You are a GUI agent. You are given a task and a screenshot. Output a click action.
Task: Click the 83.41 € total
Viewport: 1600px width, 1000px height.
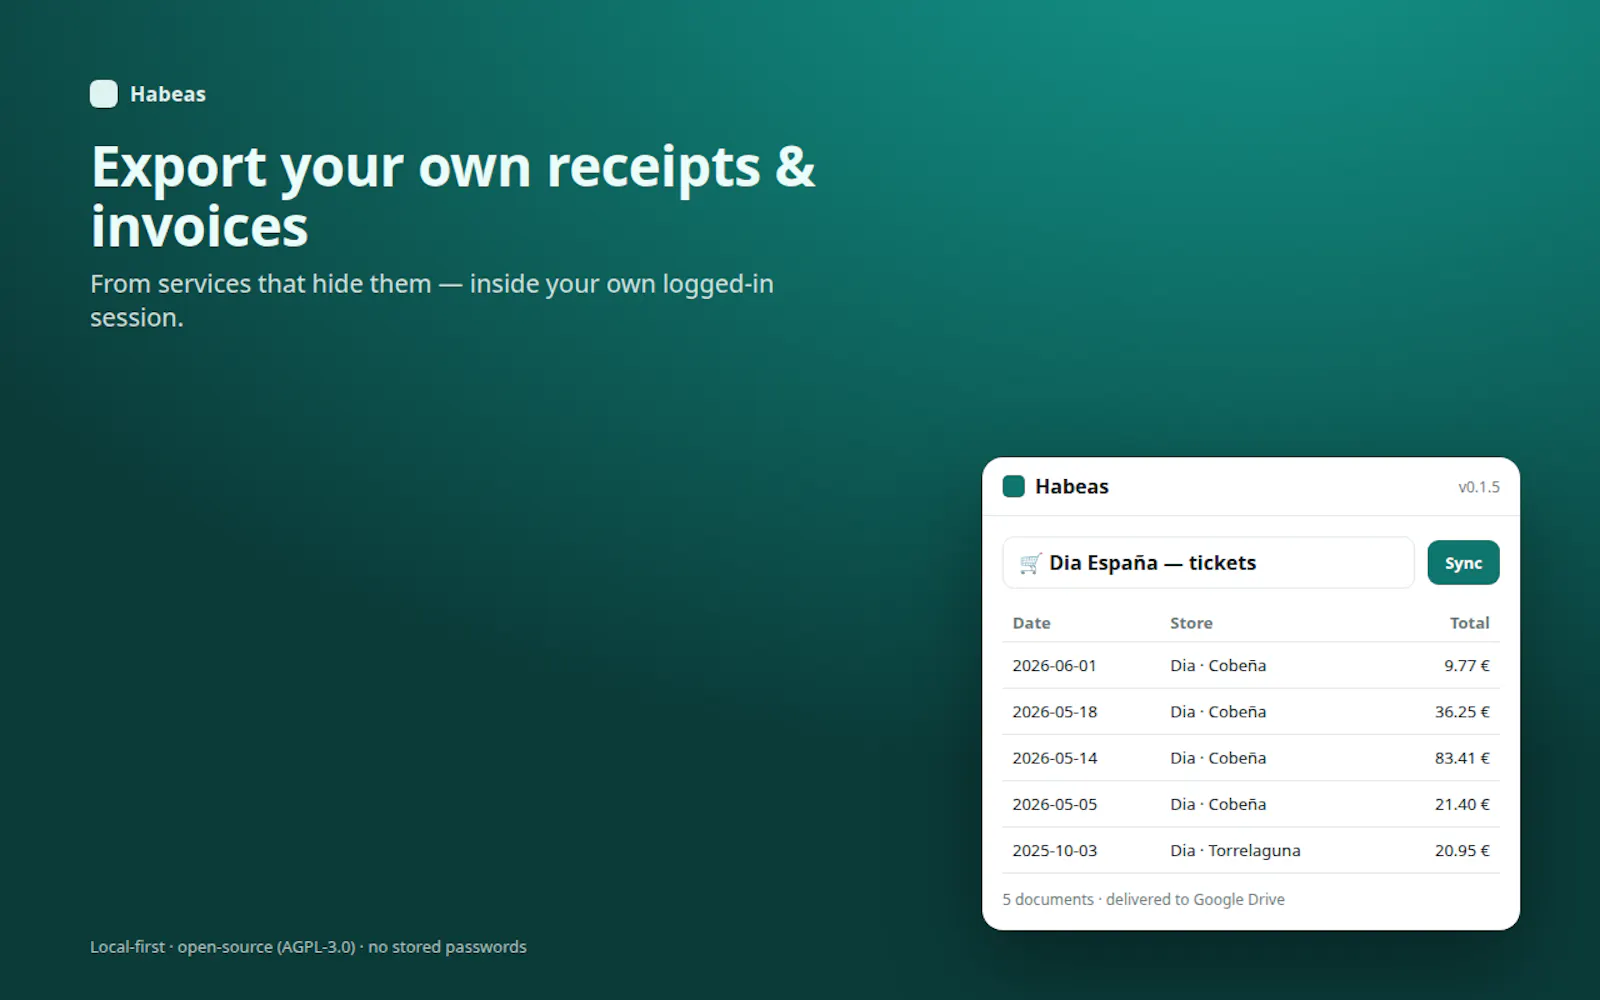point(1462,758)
